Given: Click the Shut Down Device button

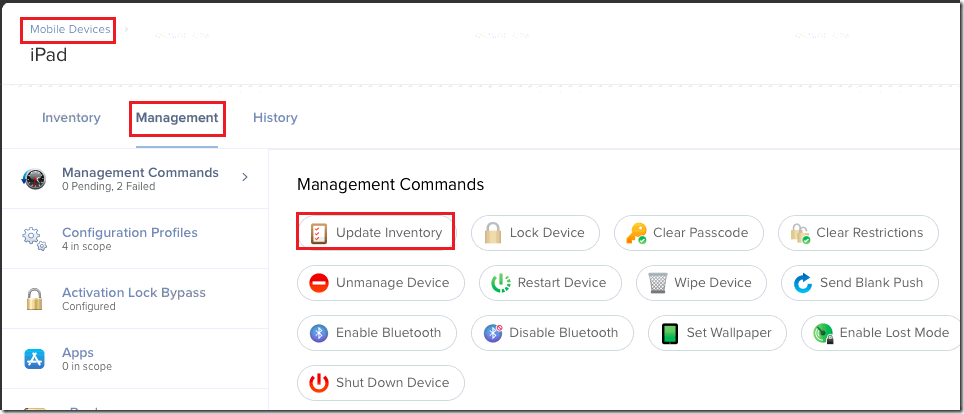Looking at the screenshot, I should [381, 383].
